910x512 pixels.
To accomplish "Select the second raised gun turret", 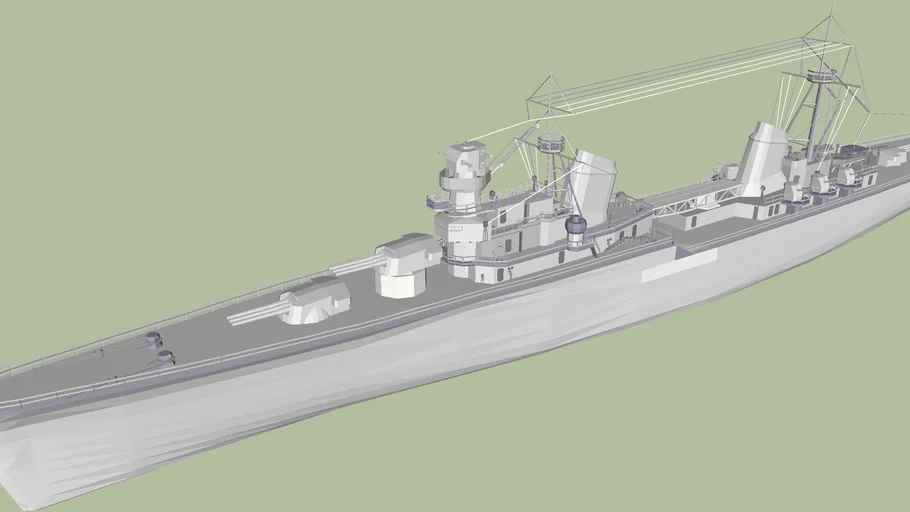I will tap(406, 264).
